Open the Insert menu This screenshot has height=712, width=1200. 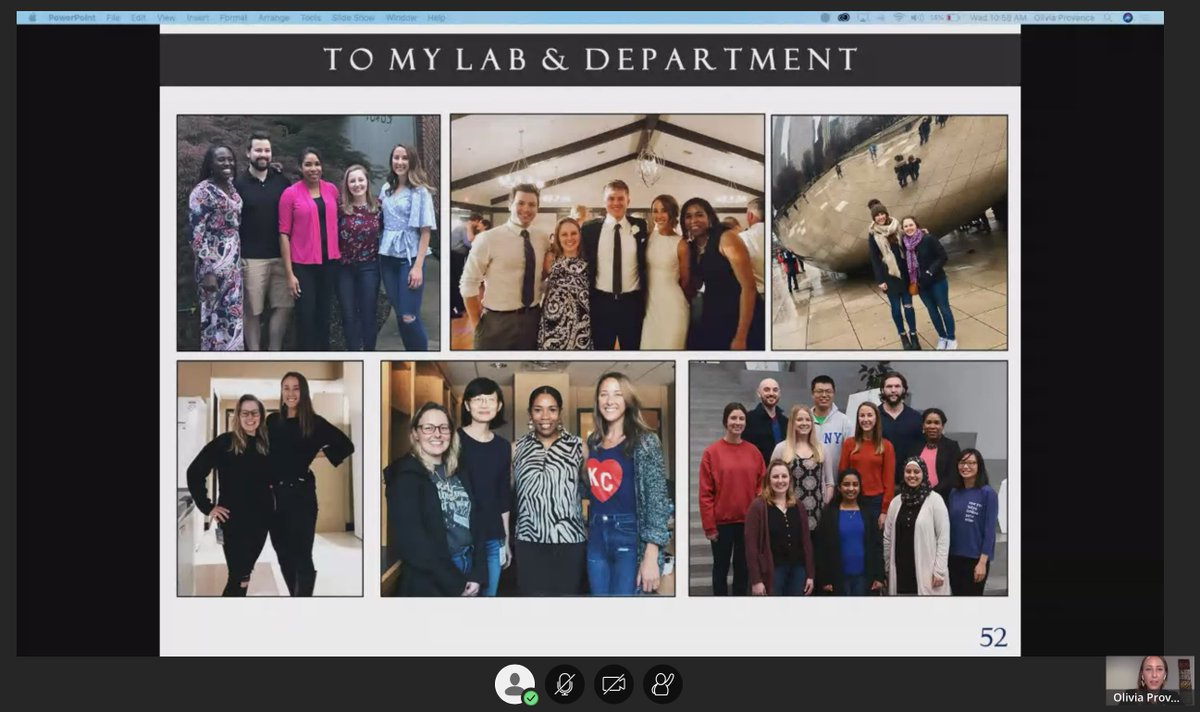tap(198, 18)
